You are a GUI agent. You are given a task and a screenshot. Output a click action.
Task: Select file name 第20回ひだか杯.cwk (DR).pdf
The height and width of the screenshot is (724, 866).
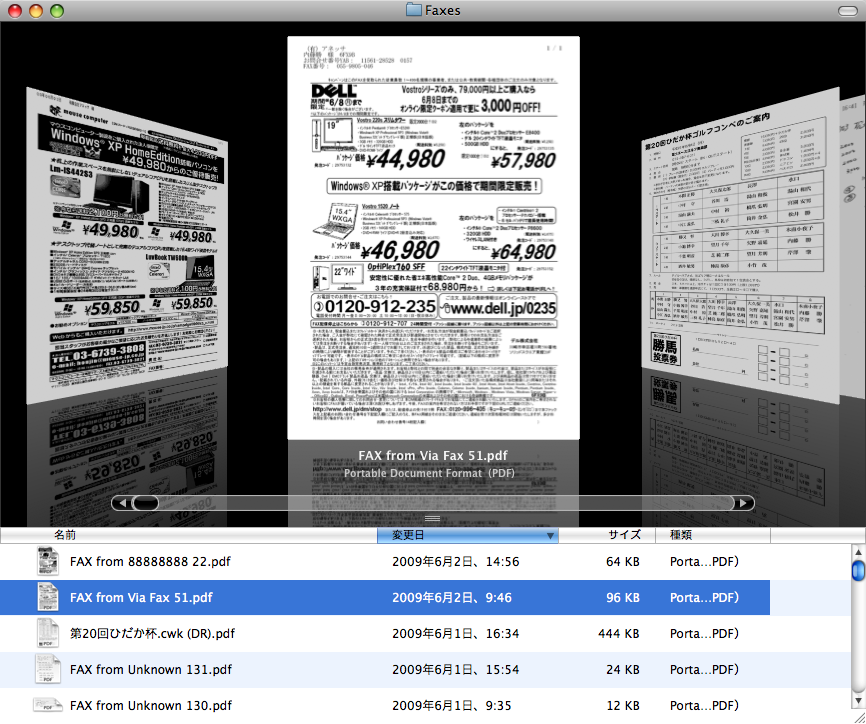tap(152, 633)
